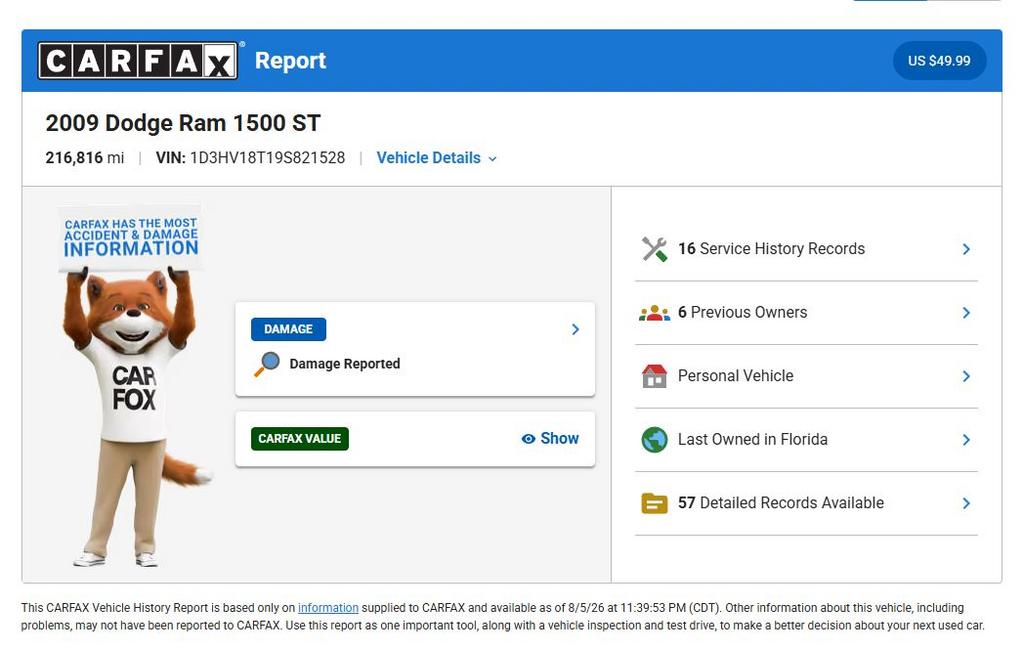Click the wrench icon for Service History
The image size is (1024, 650).
tap(654, 249)
